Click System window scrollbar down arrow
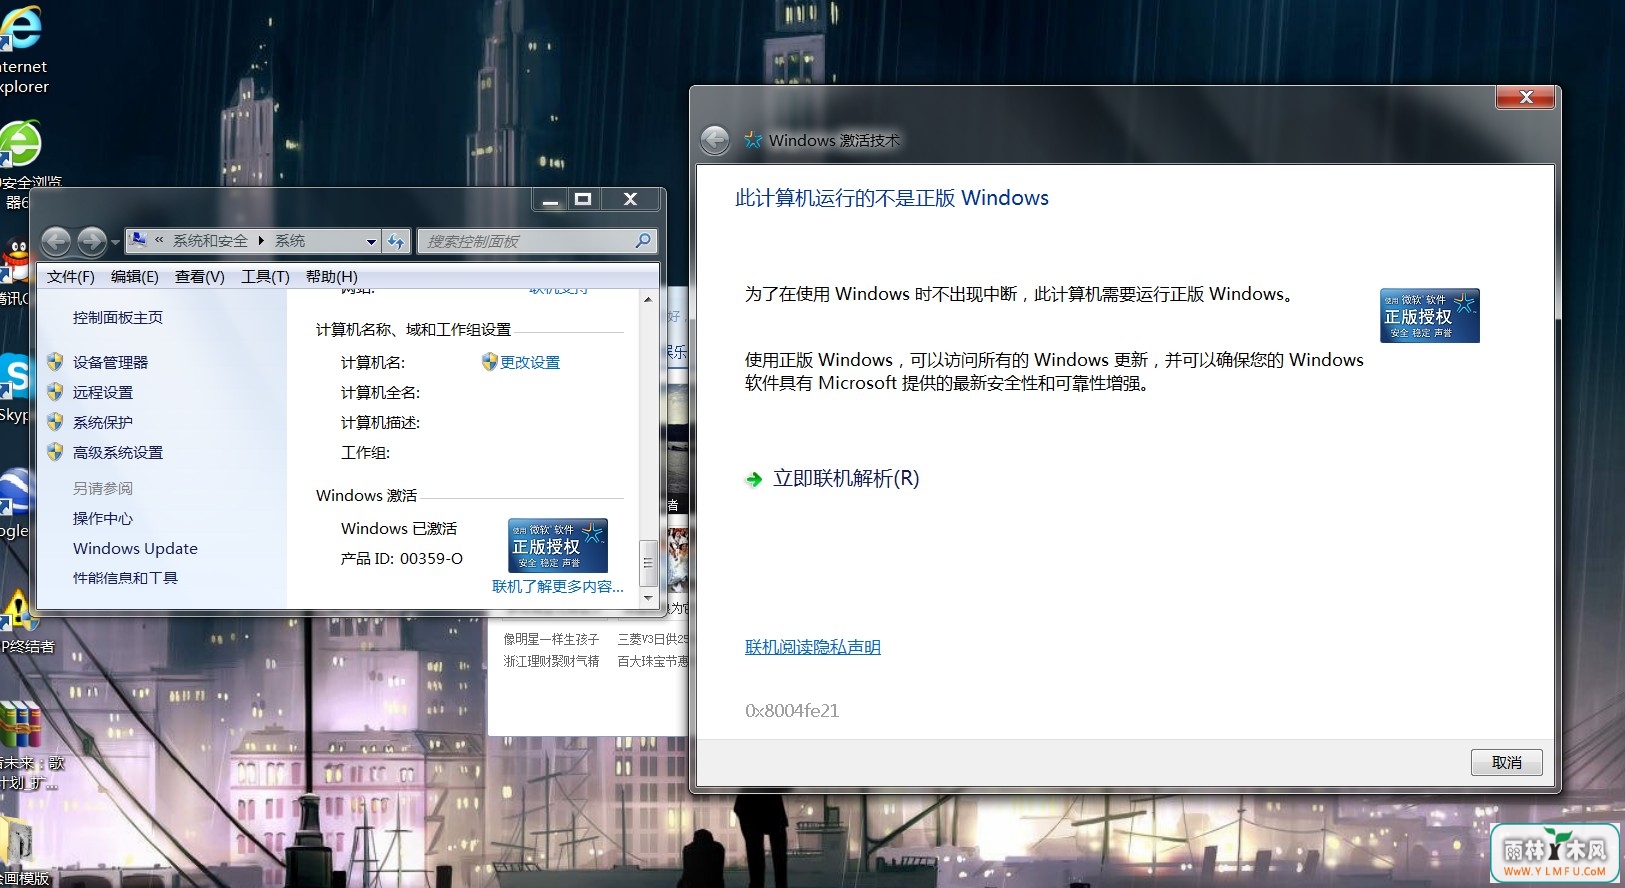 tap(648, 598)
